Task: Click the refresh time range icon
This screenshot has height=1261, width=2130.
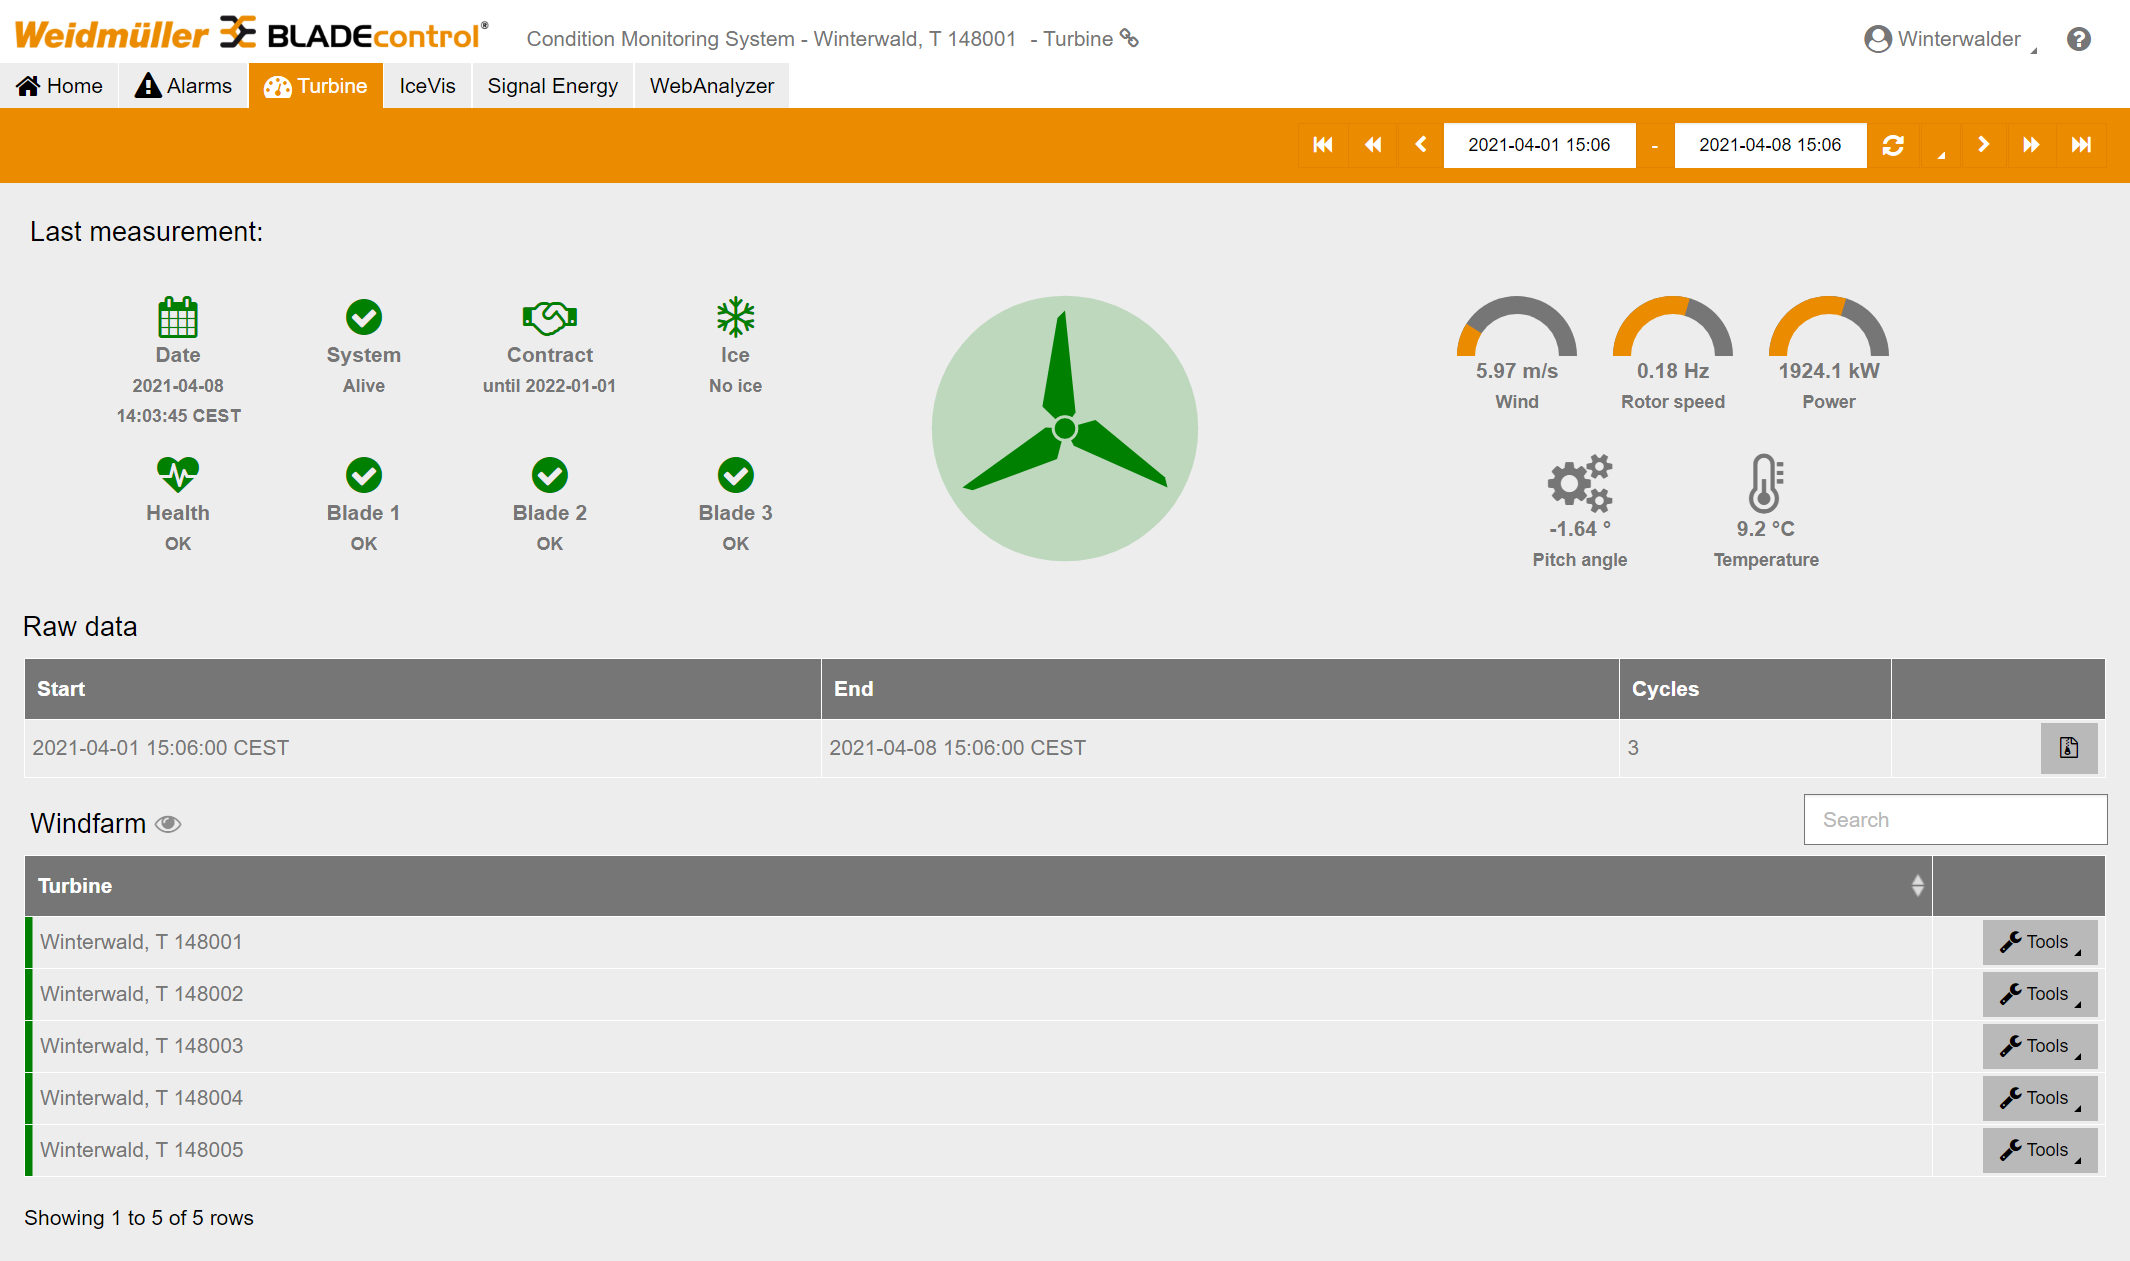Action: coord(1892,145)
